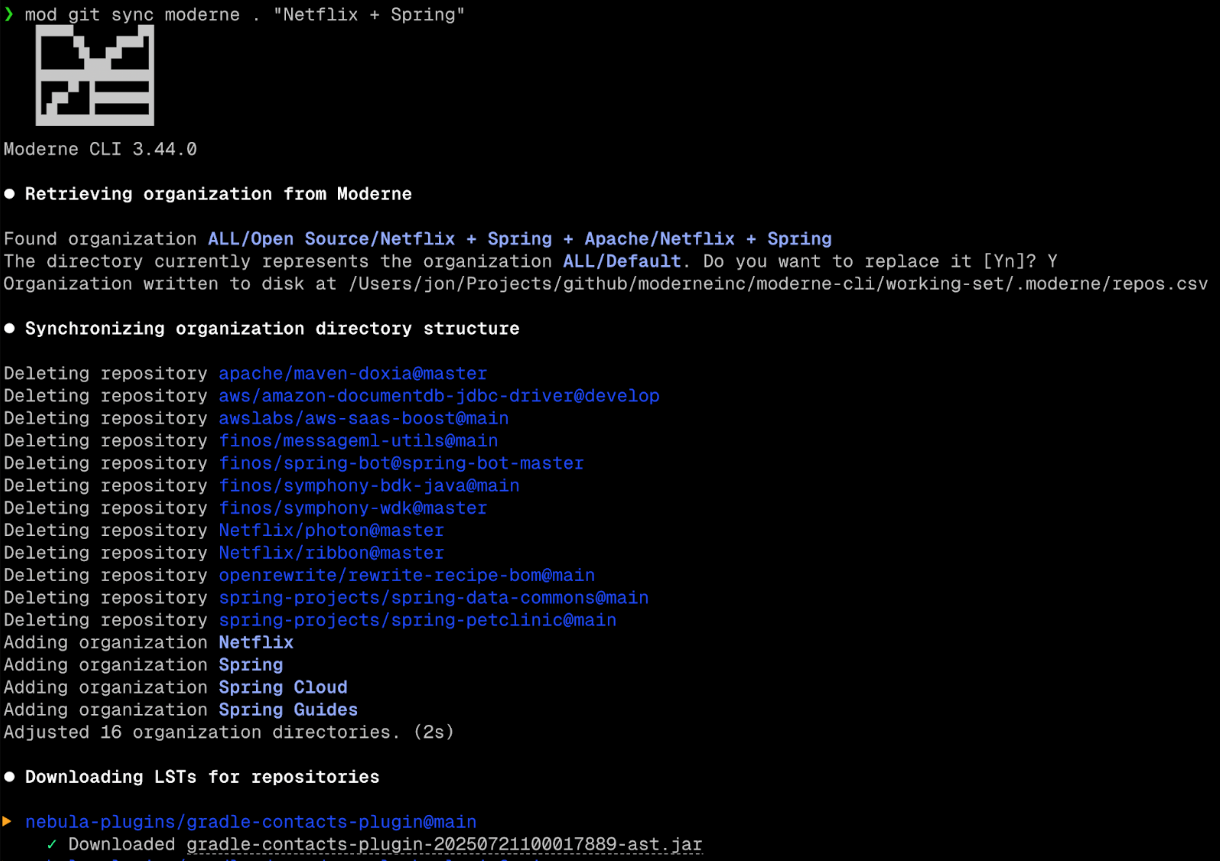Screen dimensions: 1220x861
Task: Open aws/amazon-documentdb-jdbc-driver@develop link
Action: [x=439, y=396]
